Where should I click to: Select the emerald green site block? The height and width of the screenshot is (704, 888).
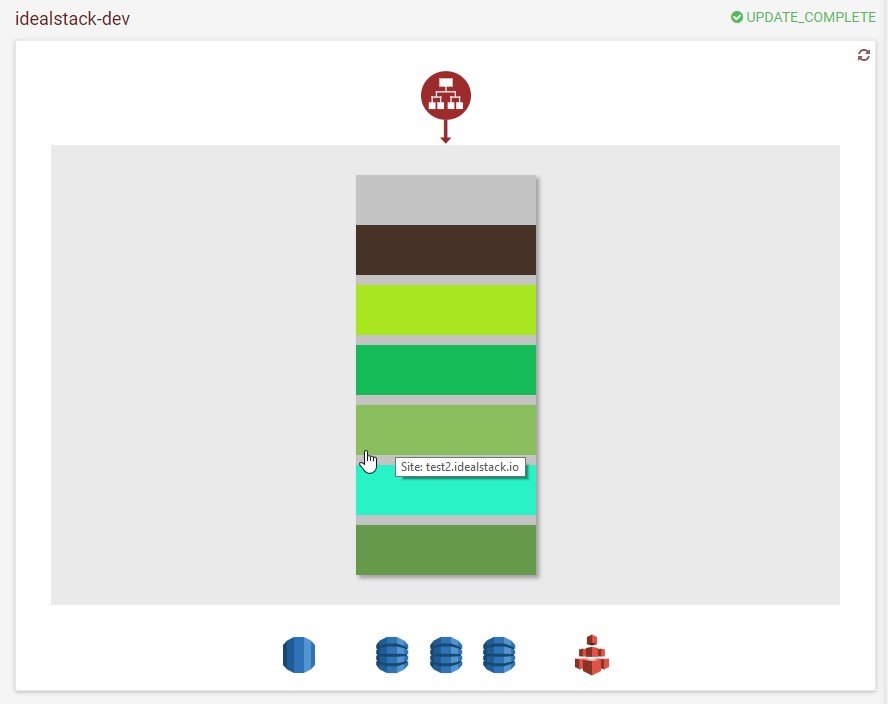446,370
